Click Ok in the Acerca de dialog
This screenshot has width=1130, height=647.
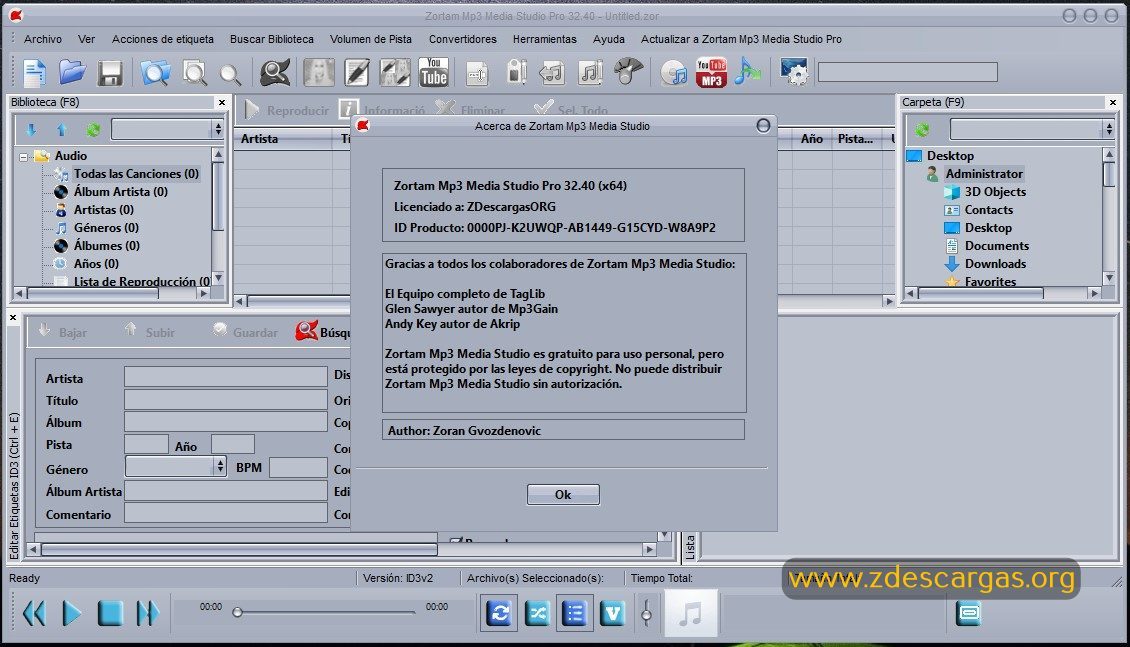tap(563, 494)
